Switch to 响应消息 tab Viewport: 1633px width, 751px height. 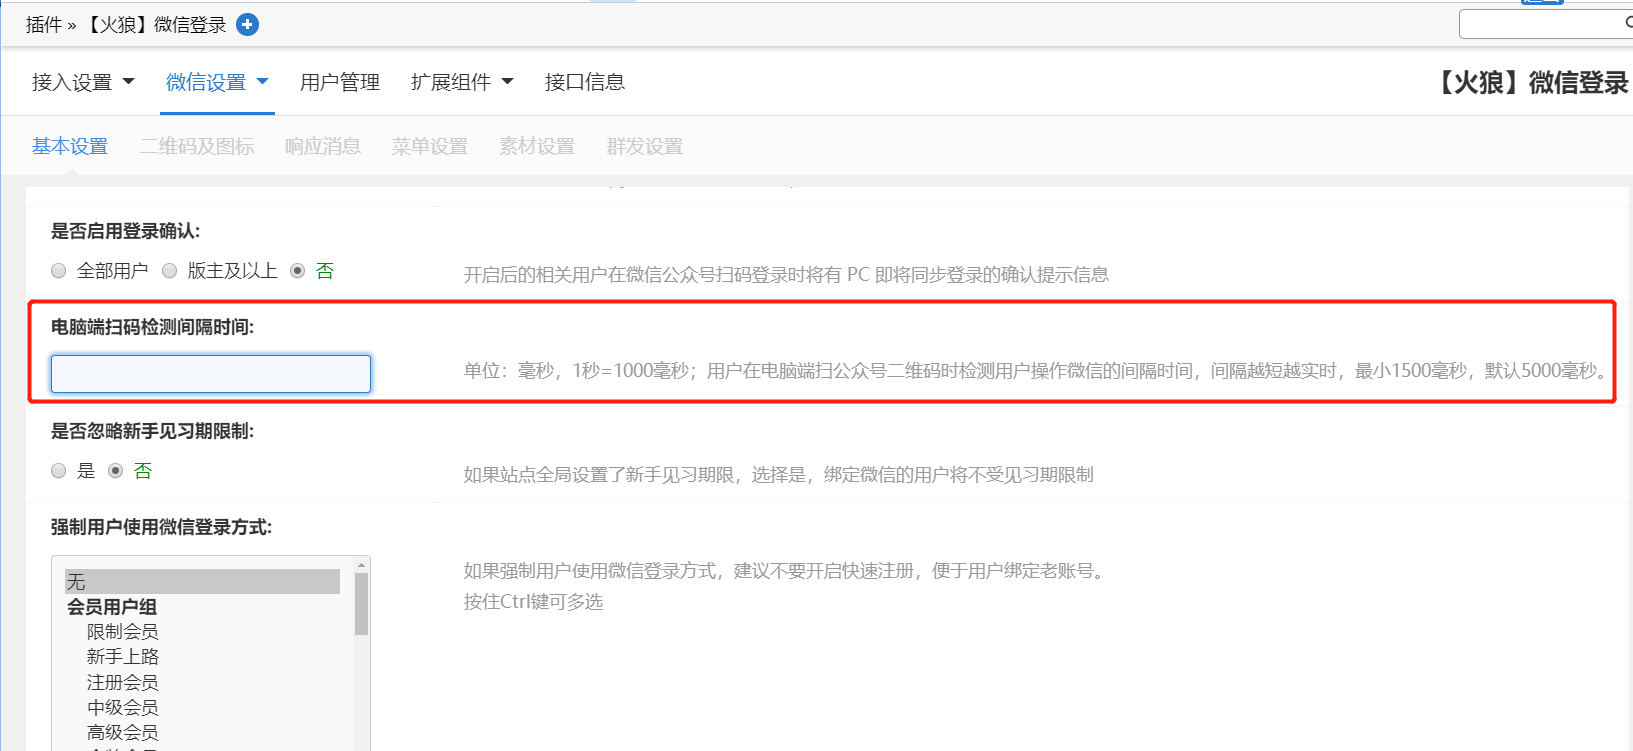(323, 146)
